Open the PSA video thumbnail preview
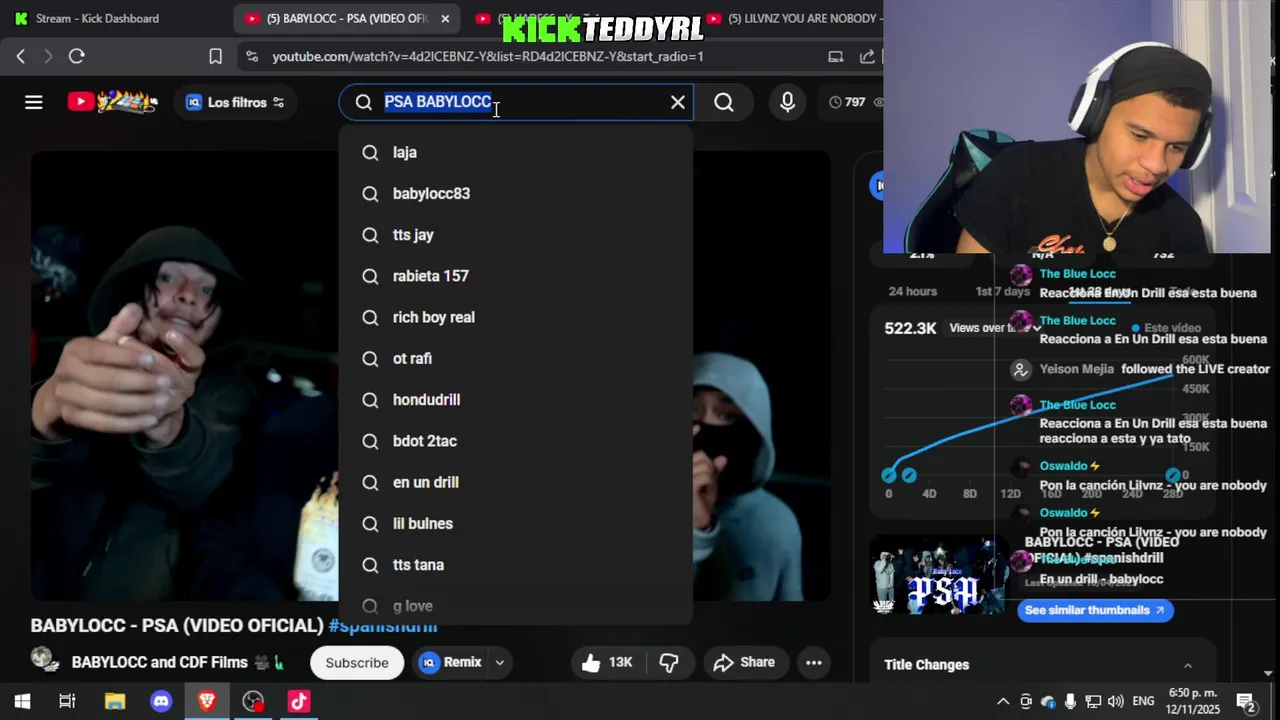Image resolution: width=1280 pixels, height=720 pixels. coord(940,574)
